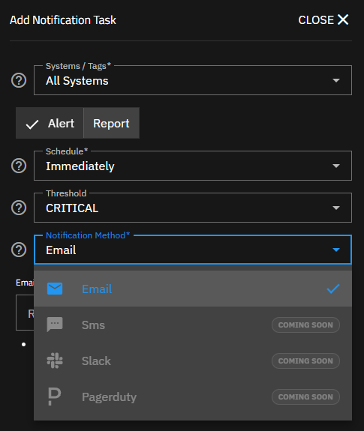Open the Threshold dropdown set to CRITICAL
This screenshot has height=431, width=364.
(193, 208)
